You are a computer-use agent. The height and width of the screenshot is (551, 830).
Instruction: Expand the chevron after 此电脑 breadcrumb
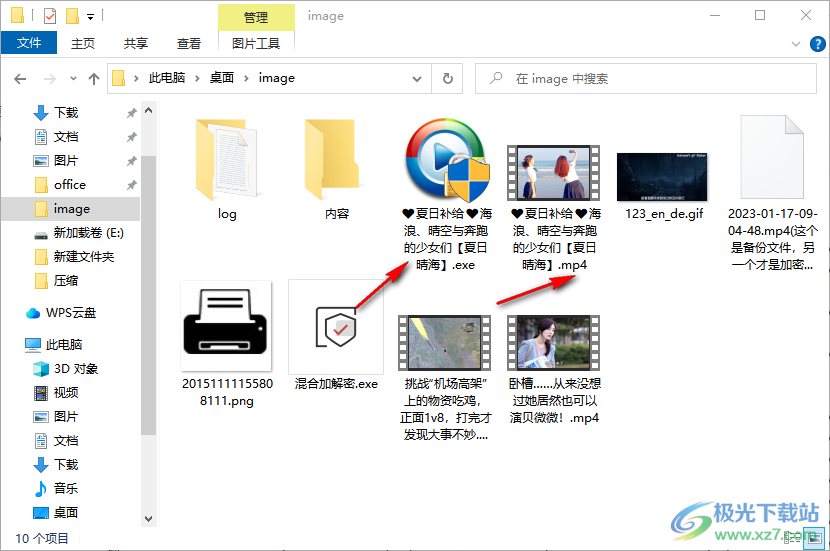[x=197, y=78]
